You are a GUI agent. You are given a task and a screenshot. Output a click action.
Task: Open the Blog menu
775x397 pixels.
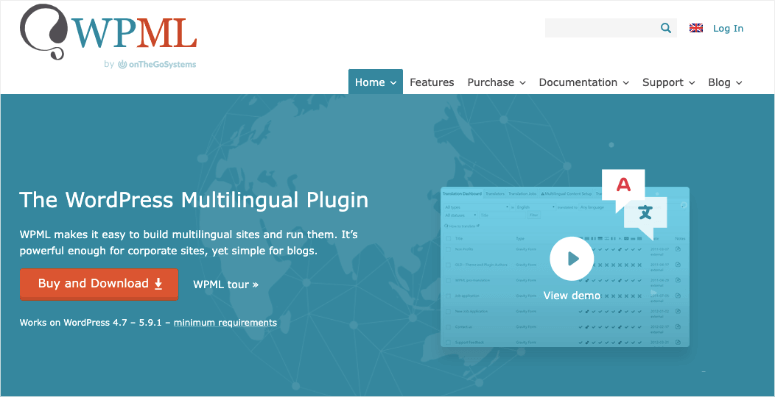pyautogui.click(x=725, y=82)
